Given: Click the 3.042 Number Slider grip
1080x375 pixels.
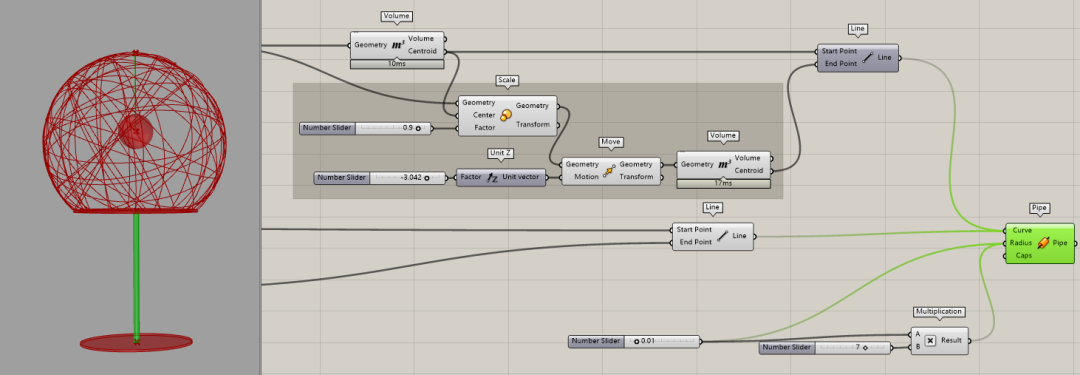Looking at the screenshot, I should (x=427, y=178).
